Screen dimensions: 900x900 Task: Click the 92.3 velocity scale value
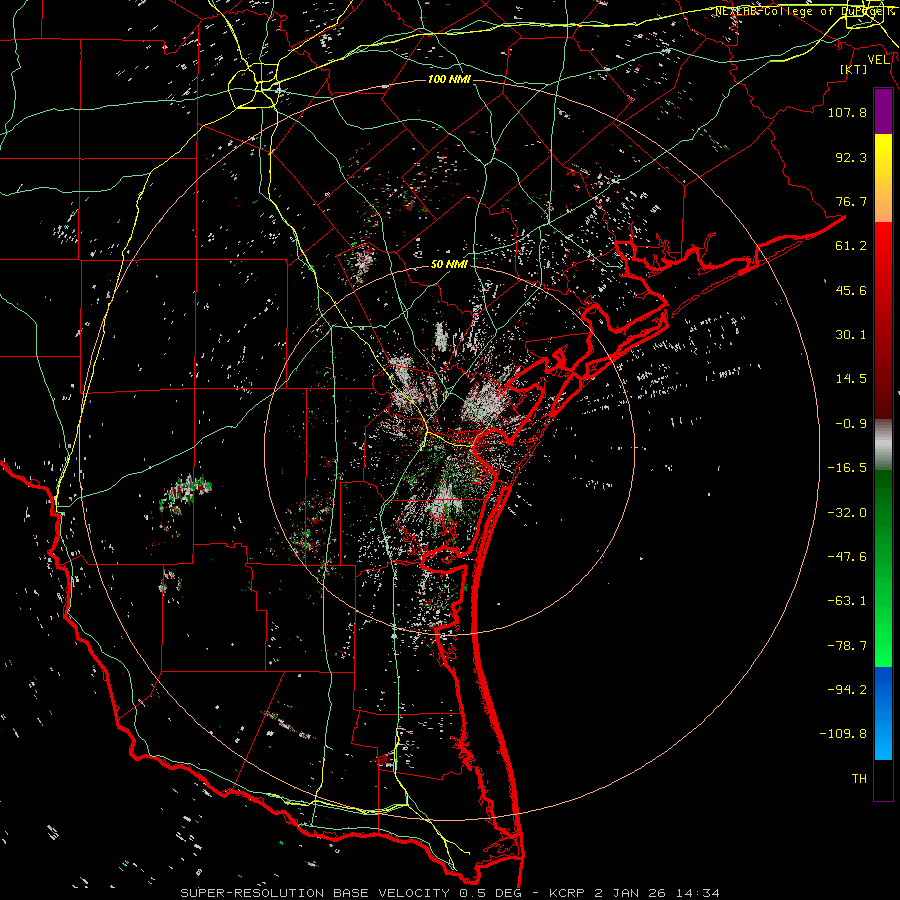tap(851, 157)
